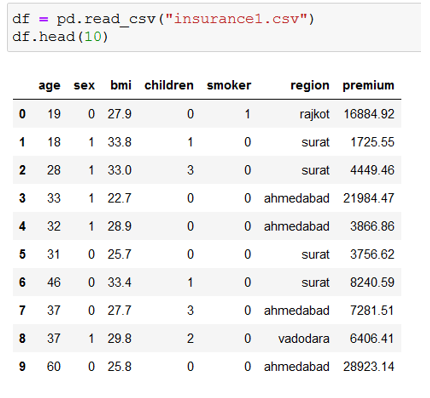Click premium value 28923.14
This screenshot has height=398, width=430.
click(369, 367)
